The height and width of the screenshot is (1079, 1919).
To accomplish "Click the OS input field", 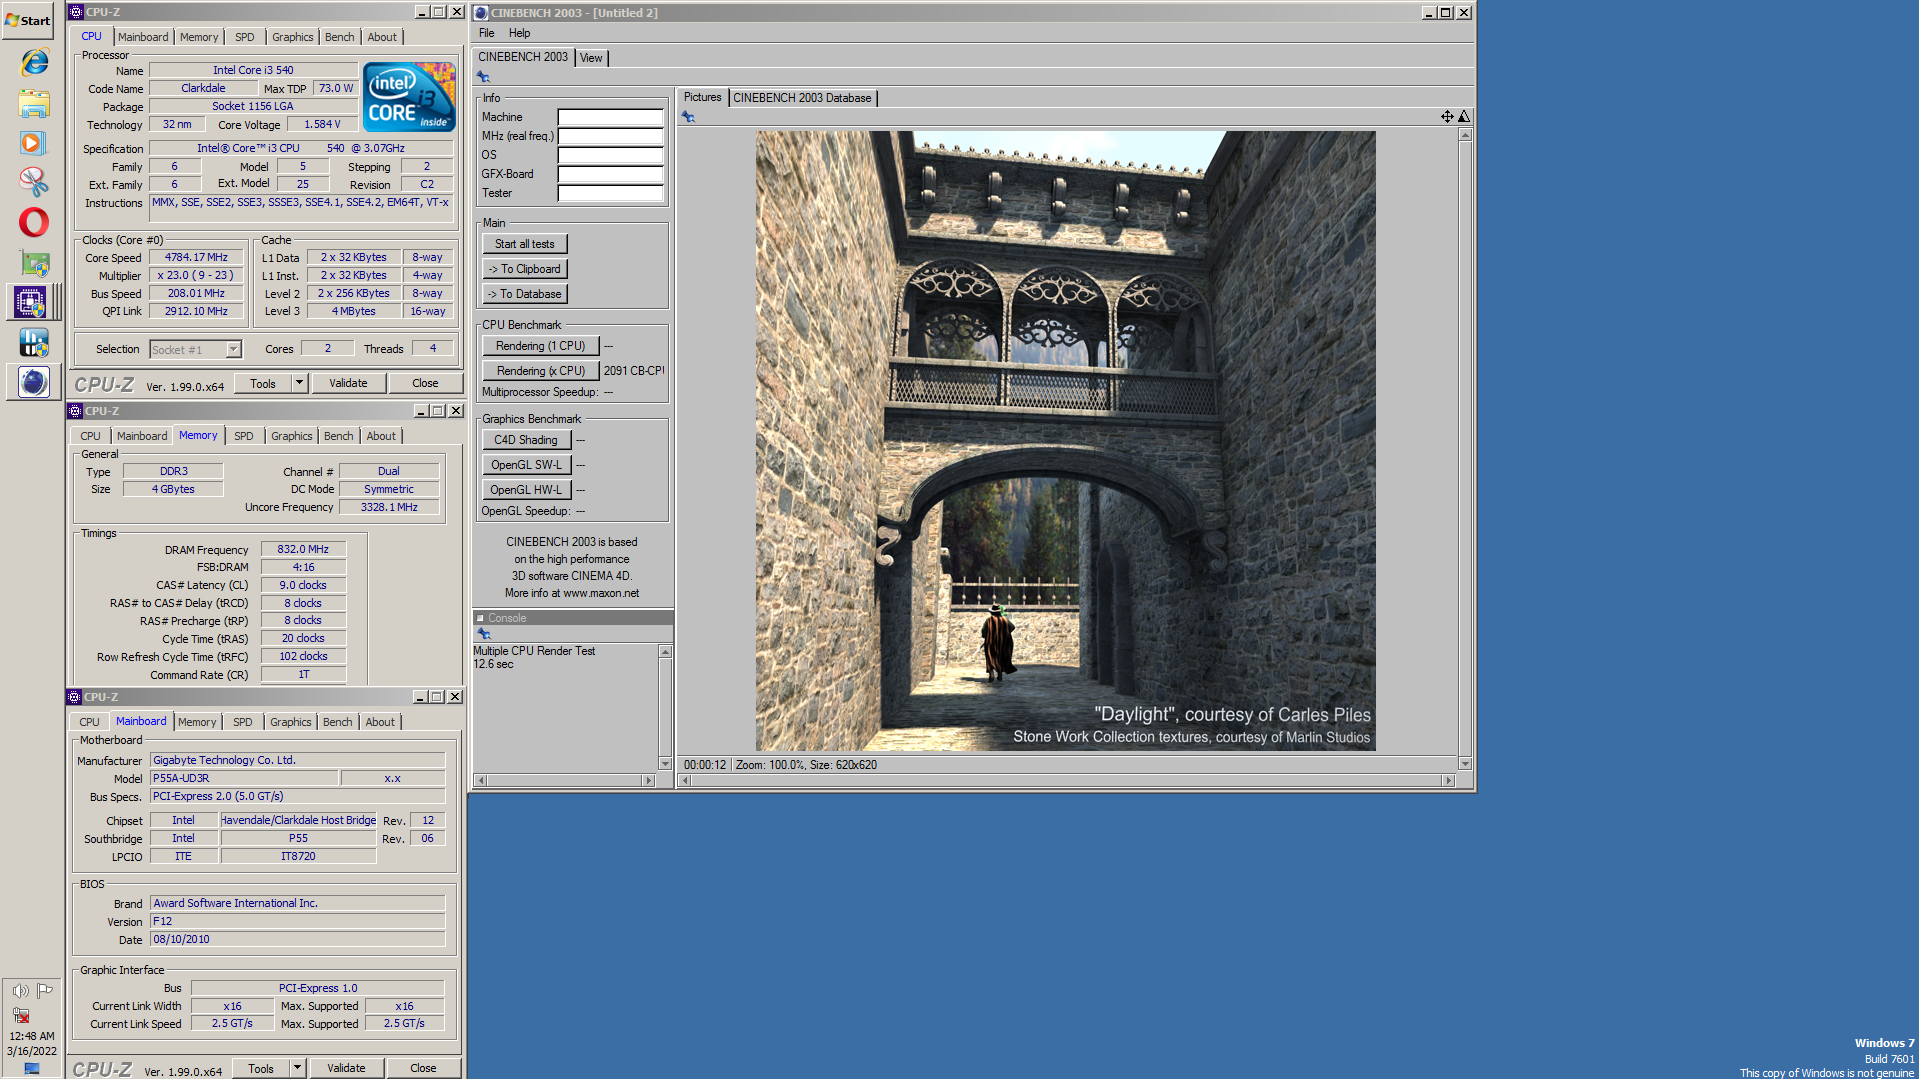I will tap(610, 155).
